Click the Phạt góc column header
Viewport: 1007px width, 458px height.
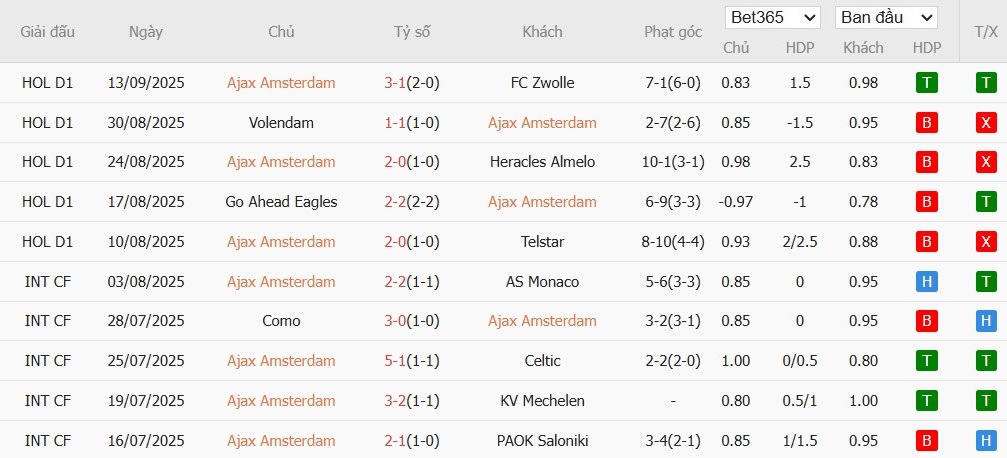click(x=673, y=32)
